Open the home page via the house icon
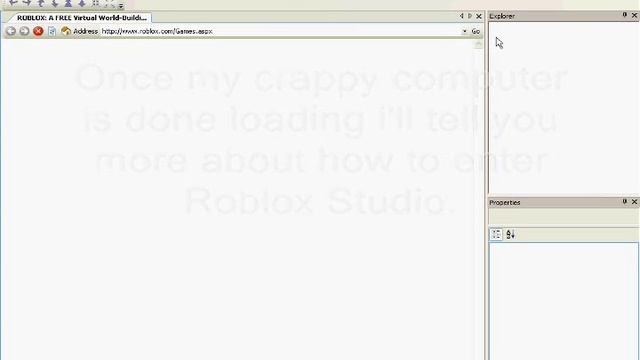Screen dimensions: 640x360 click(66, 31)
